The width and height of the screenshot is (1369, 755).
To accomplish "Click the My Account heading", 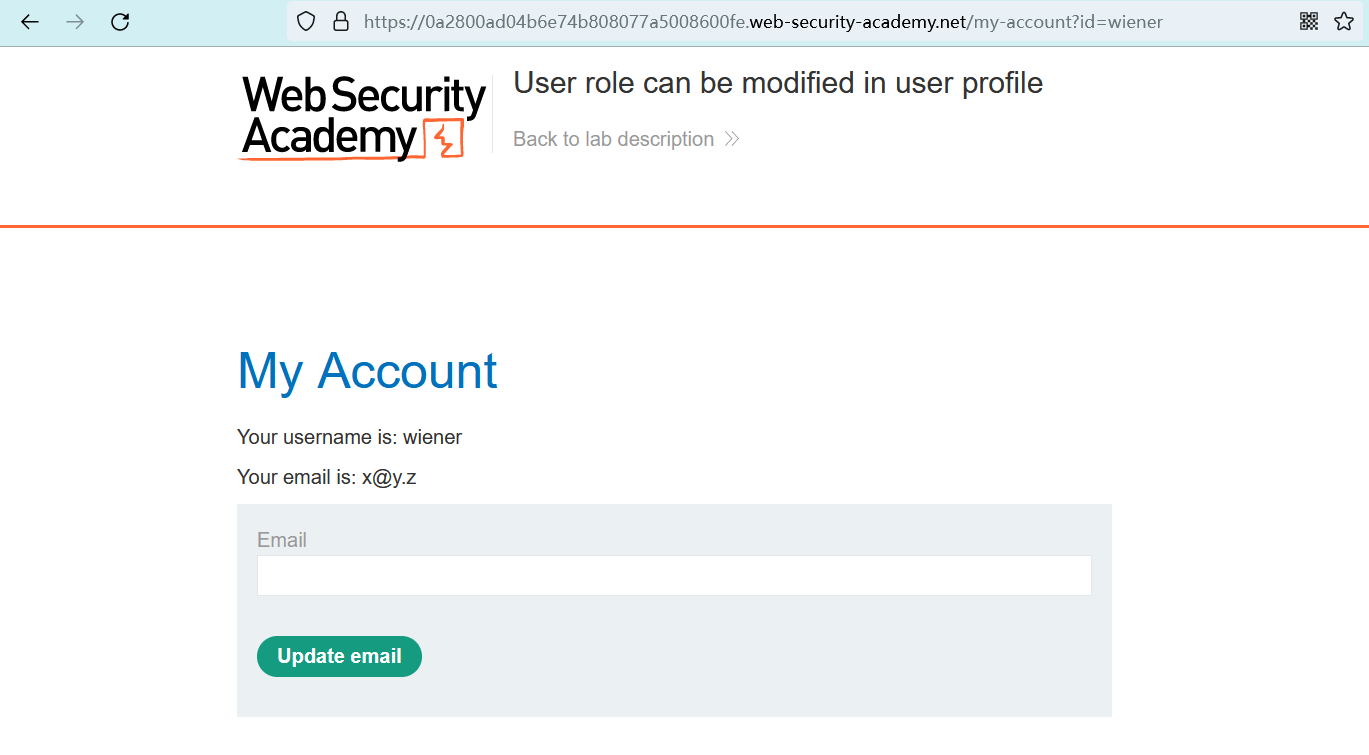I will coord(367,371).
